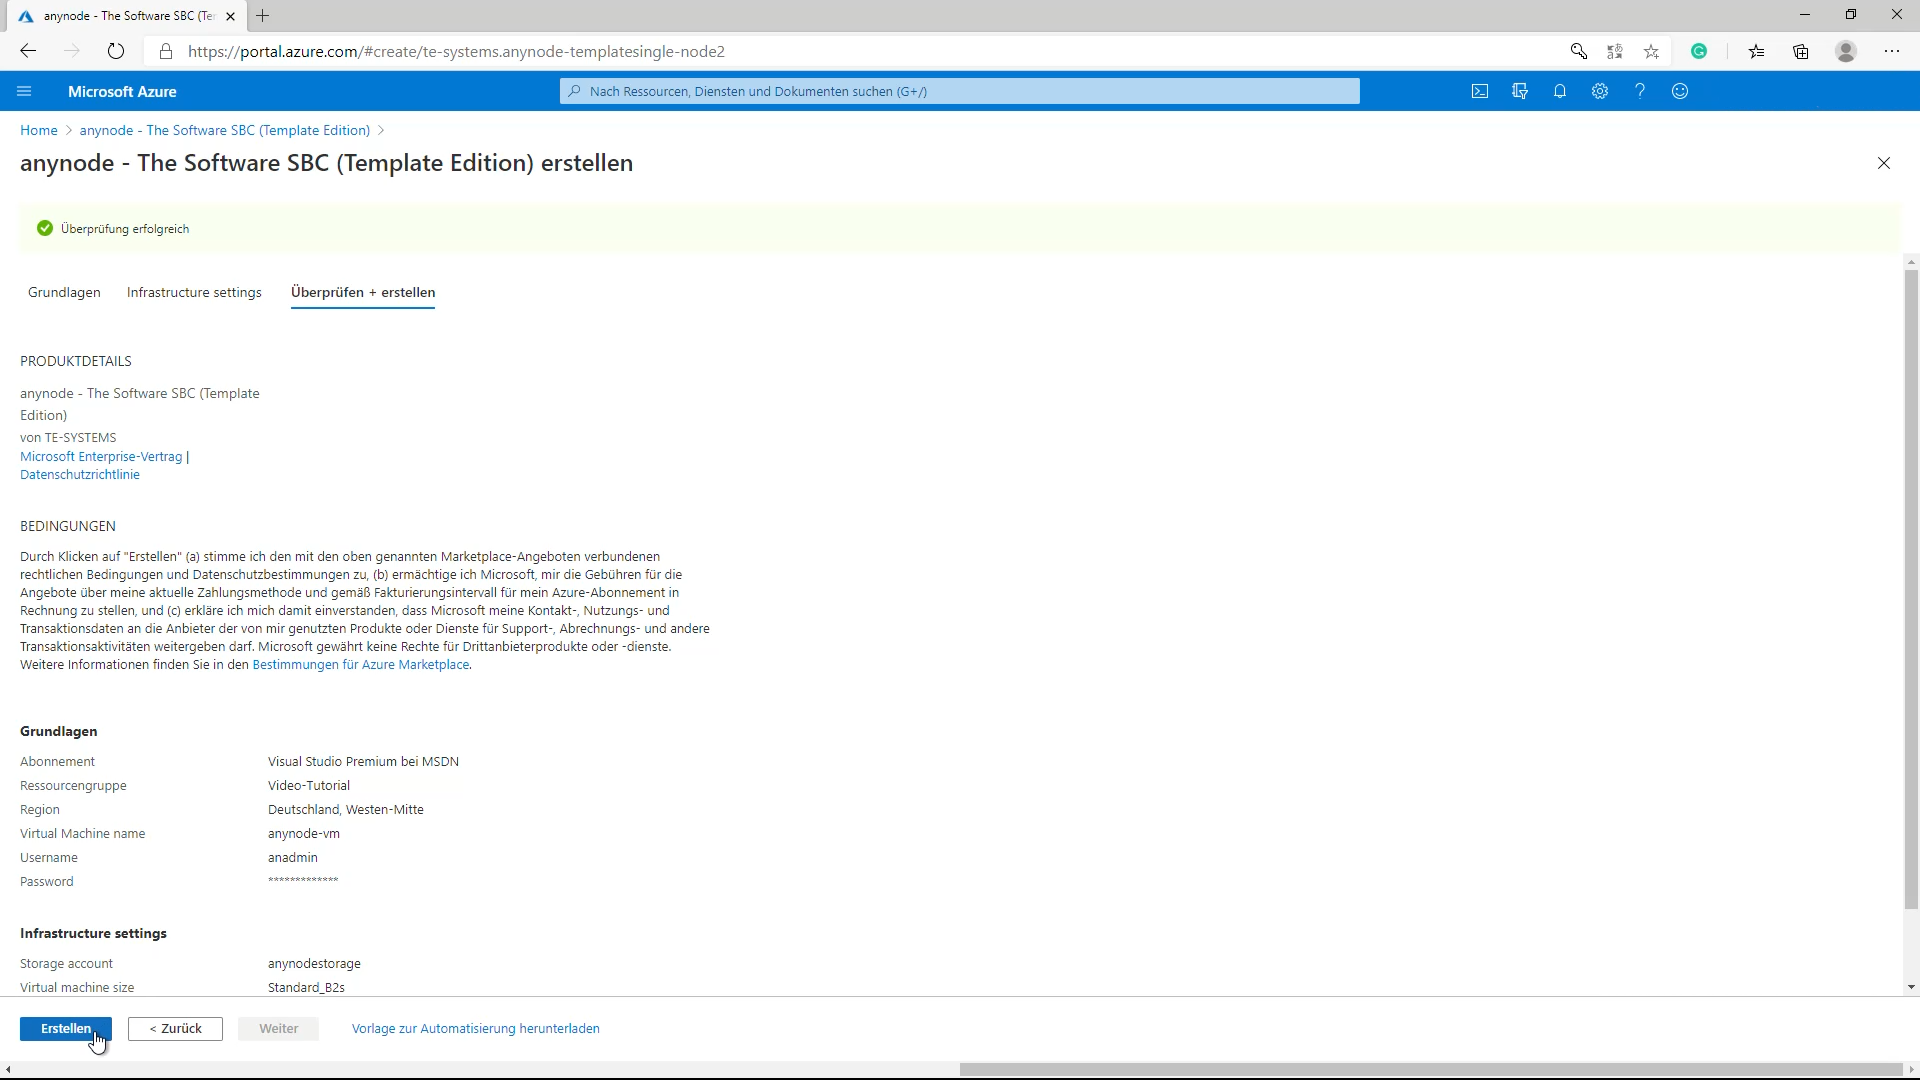Screen dimensions: 1920x1080
Task: Select the anadmin username value
Action: (293, 858)
